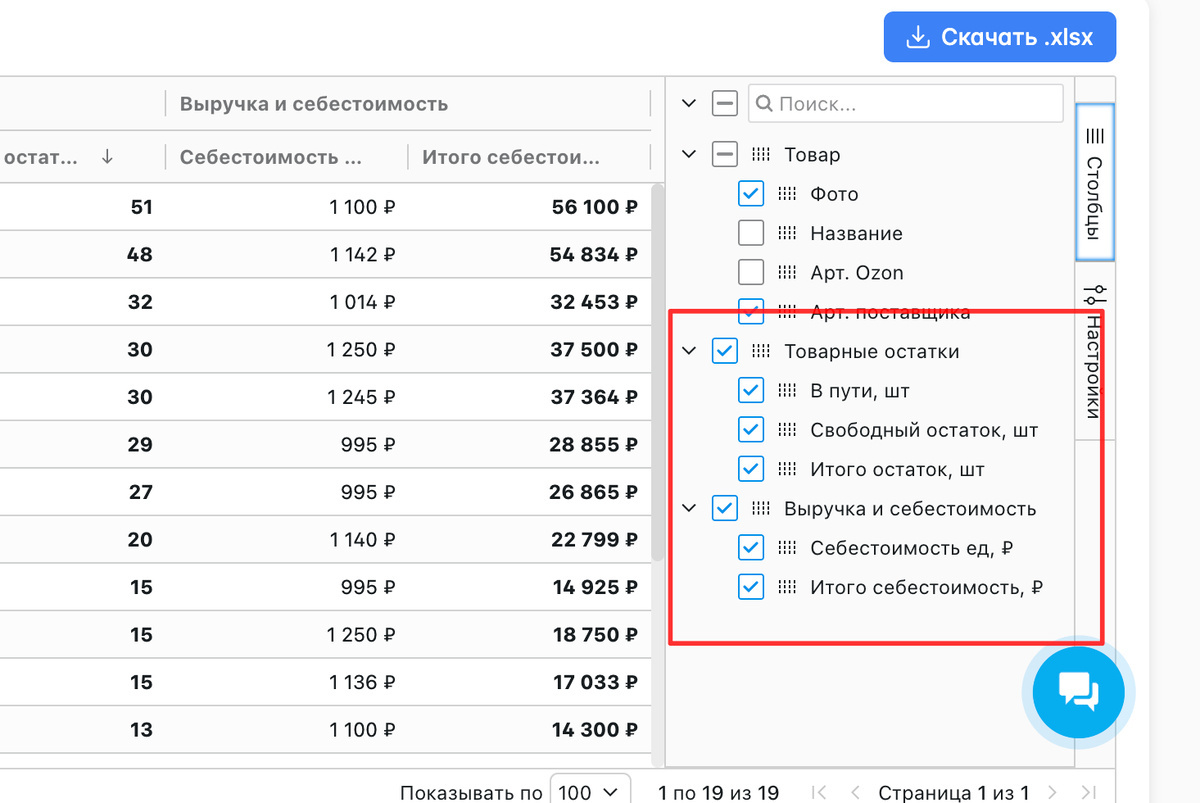Open the rows-per-page dropdown showing 100
The height and width of the screenshot is (803, 1200).
coord(590,792)
